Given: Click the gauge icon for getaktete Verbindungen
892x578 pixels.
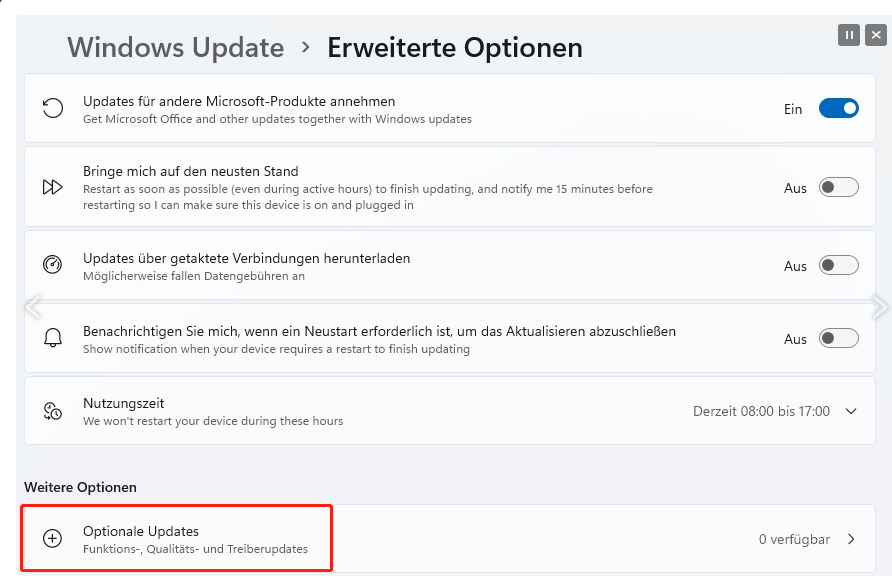Looking at the screenshot, I should pyautogui.click(x=53, y=265).
